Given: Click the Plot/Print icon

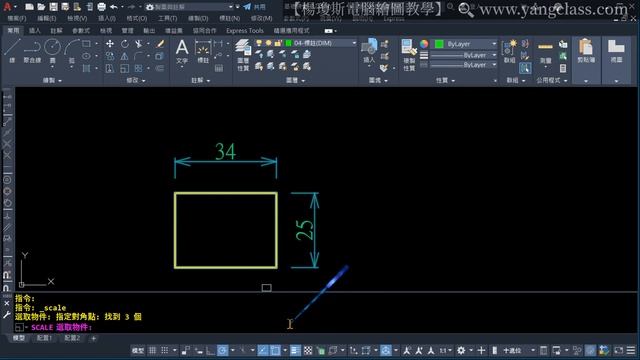Looking at the screenshot, I should 101,7.
